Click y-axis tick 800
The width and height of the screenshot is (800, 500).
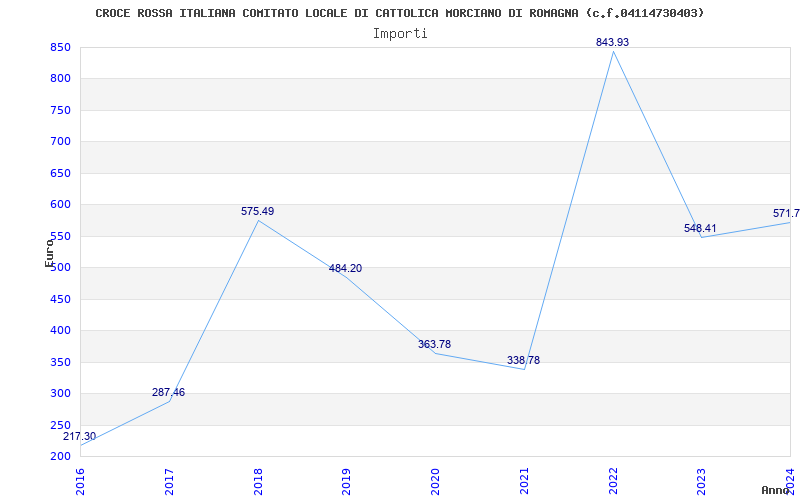click(60, 79)
